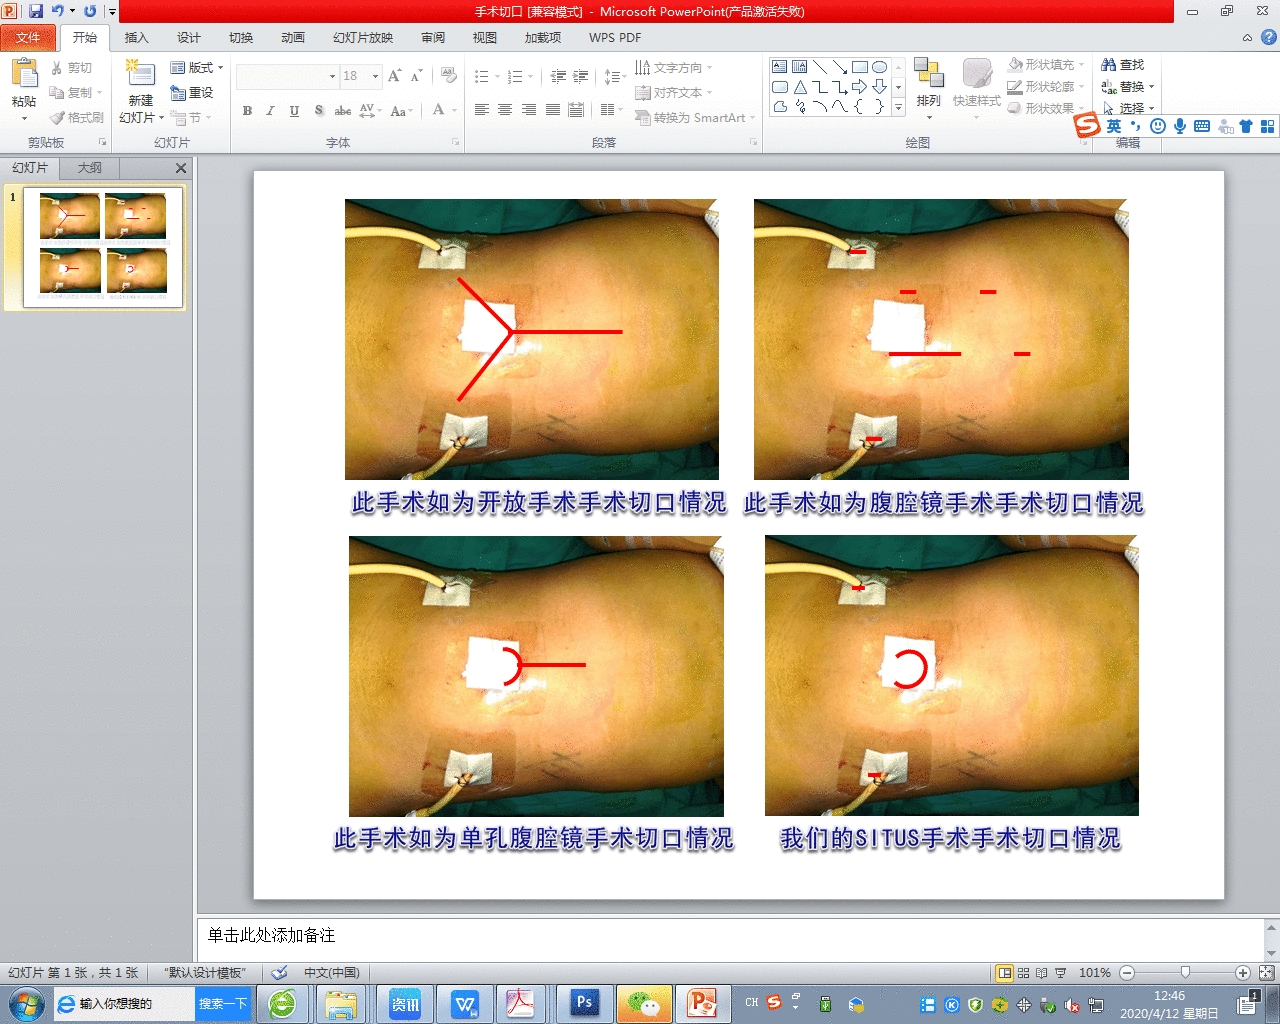Click zoom in plus button

tap(1243, 973)
